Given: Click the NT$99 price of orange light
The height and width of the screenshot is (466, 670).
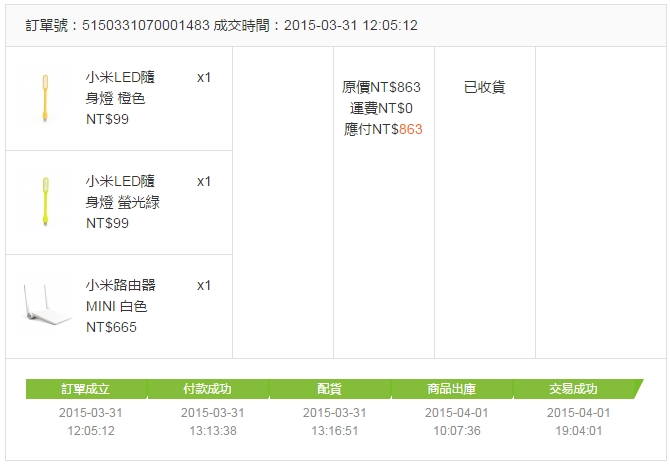Looking at the screenshot, I should pos(107,119).
